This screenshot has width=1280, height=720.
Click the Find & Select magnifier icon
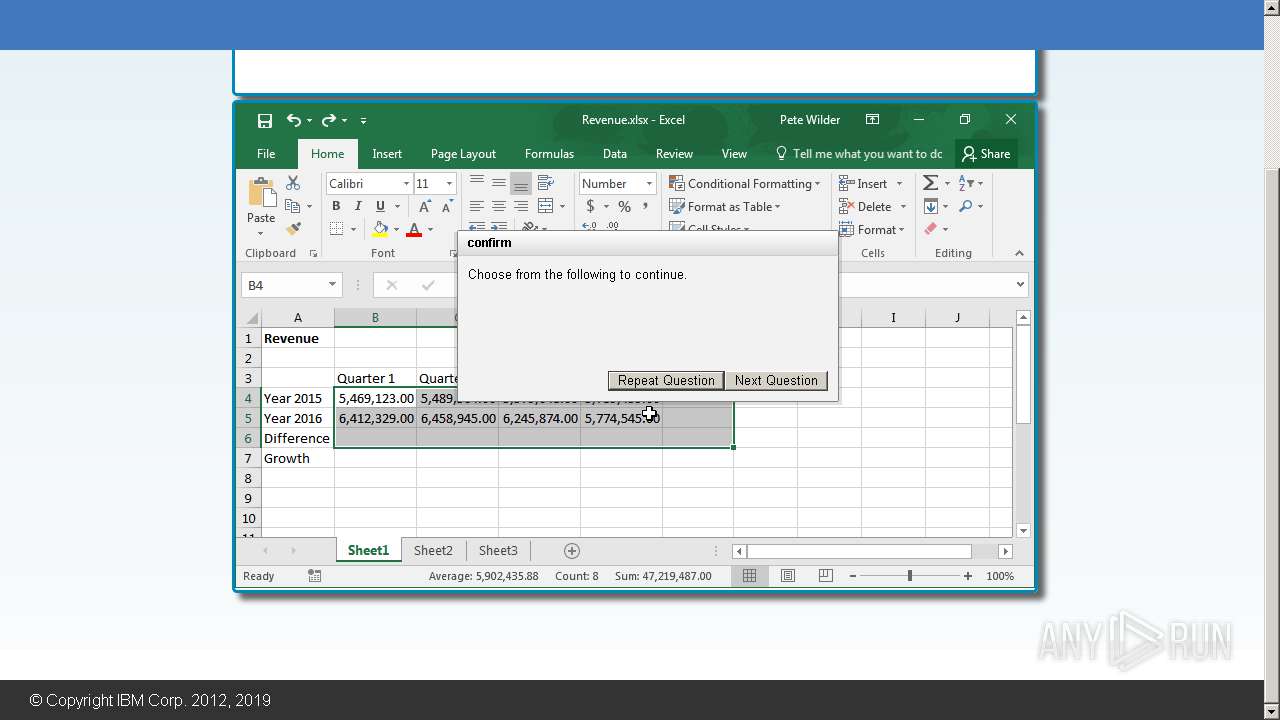pos(966,206)
